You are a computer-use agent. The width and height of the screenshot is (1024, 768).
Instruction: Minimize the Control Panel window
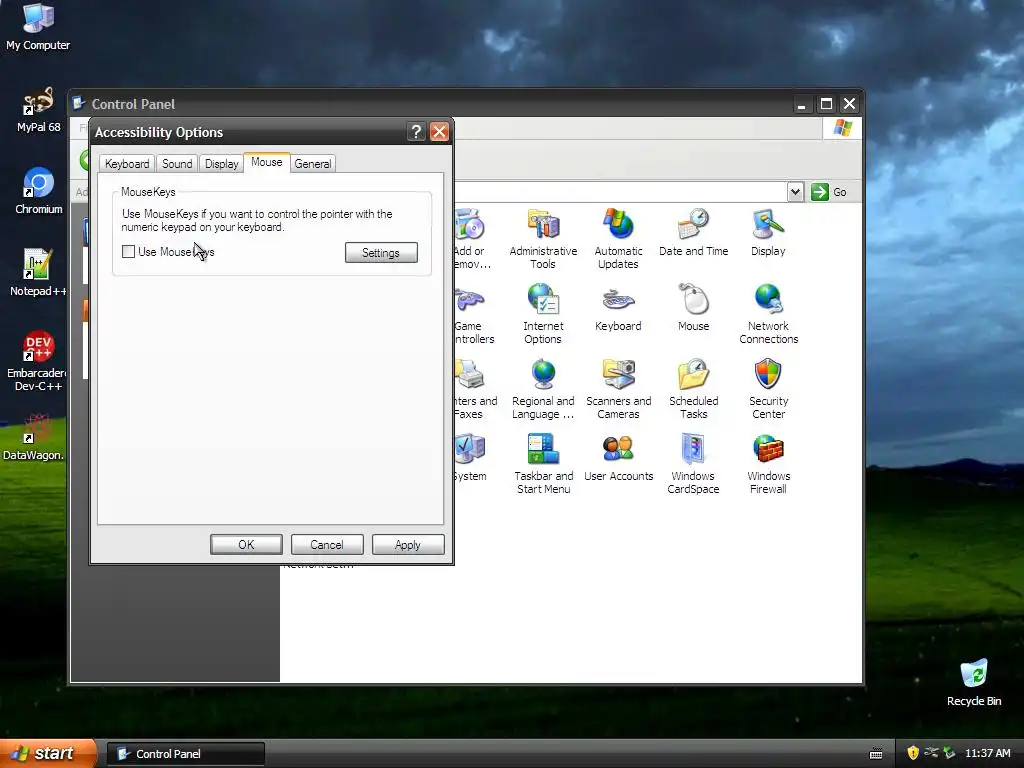tap(802, 104)
